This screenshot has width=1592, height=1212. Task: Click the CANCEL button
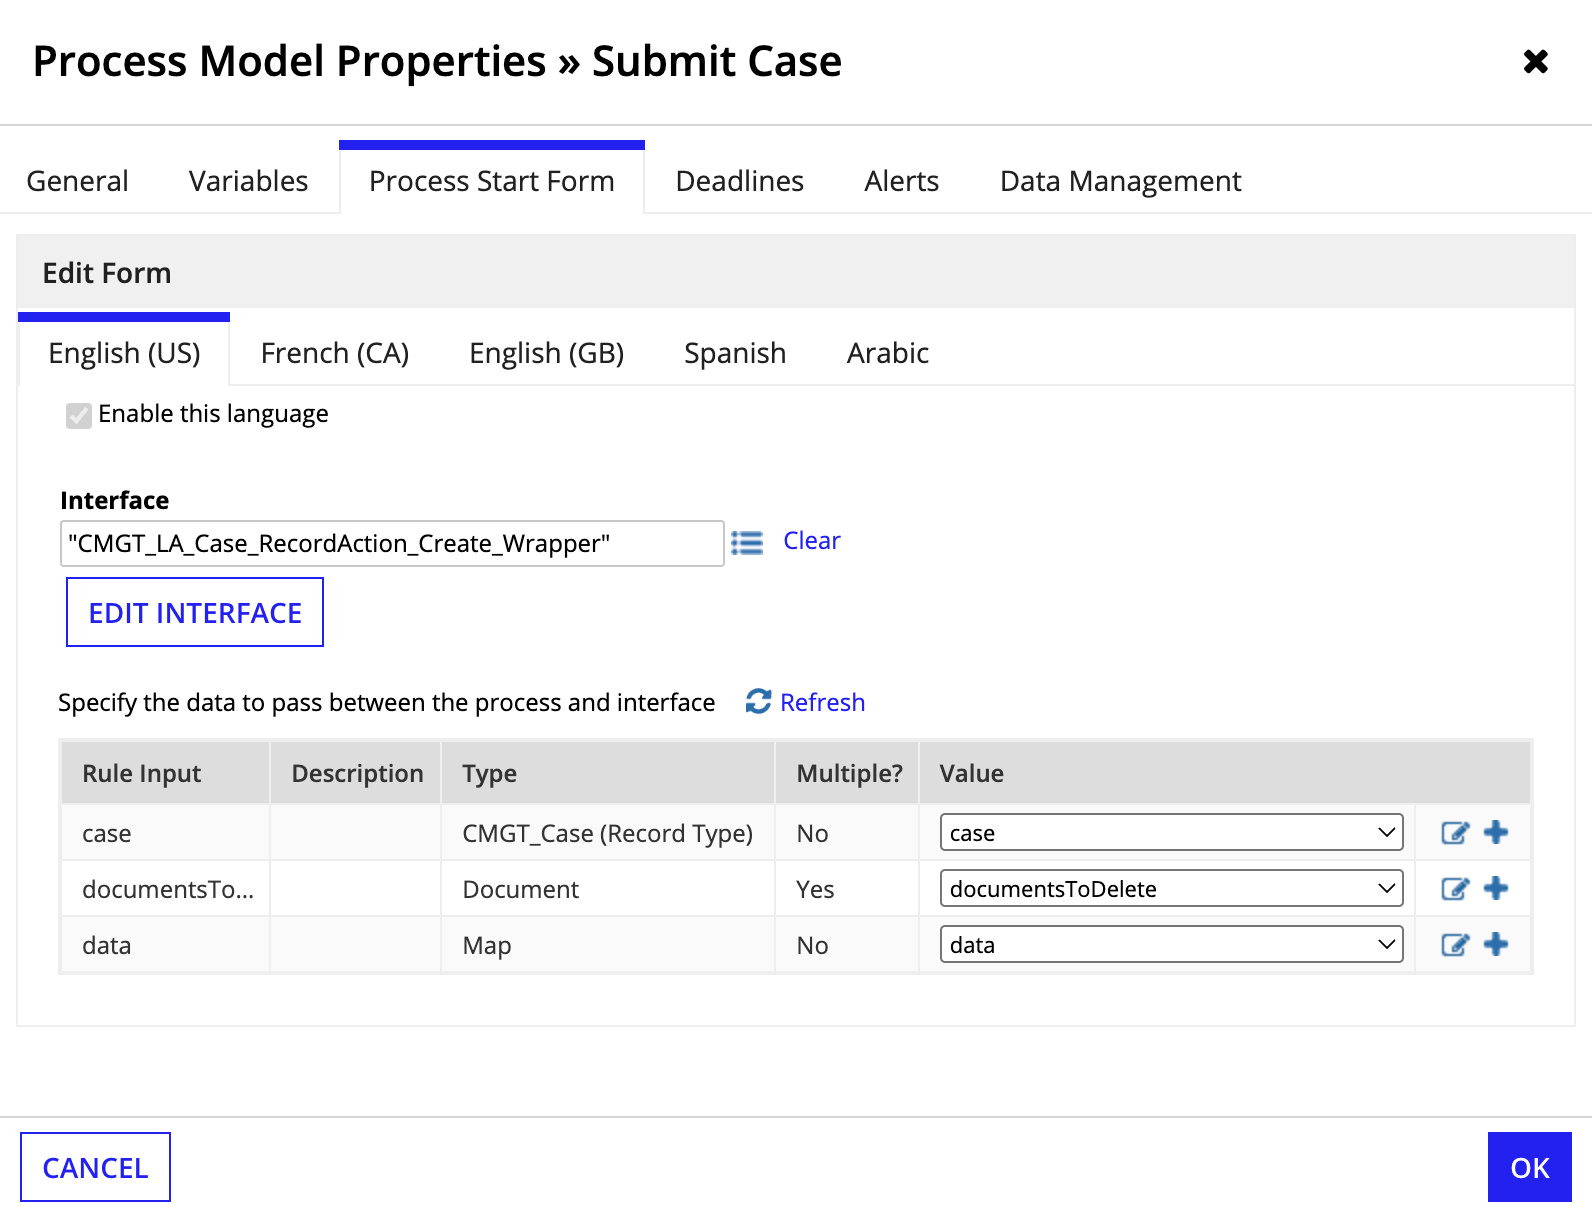96,1167
